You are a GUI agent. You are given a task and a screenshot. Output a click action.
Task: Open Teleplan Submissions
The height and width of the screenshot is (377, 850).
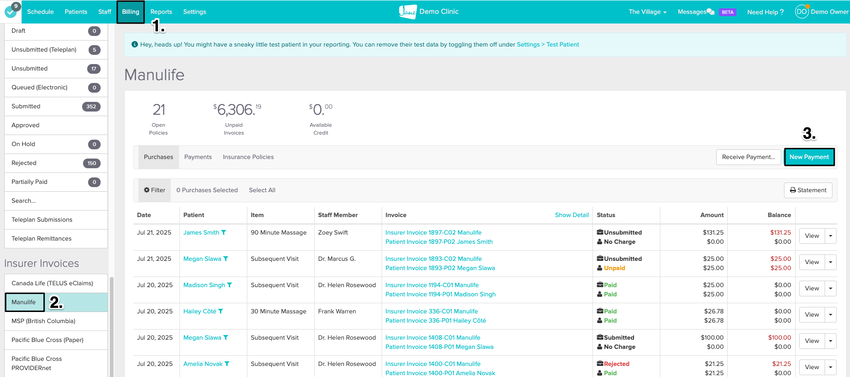(x=56, y=220)
